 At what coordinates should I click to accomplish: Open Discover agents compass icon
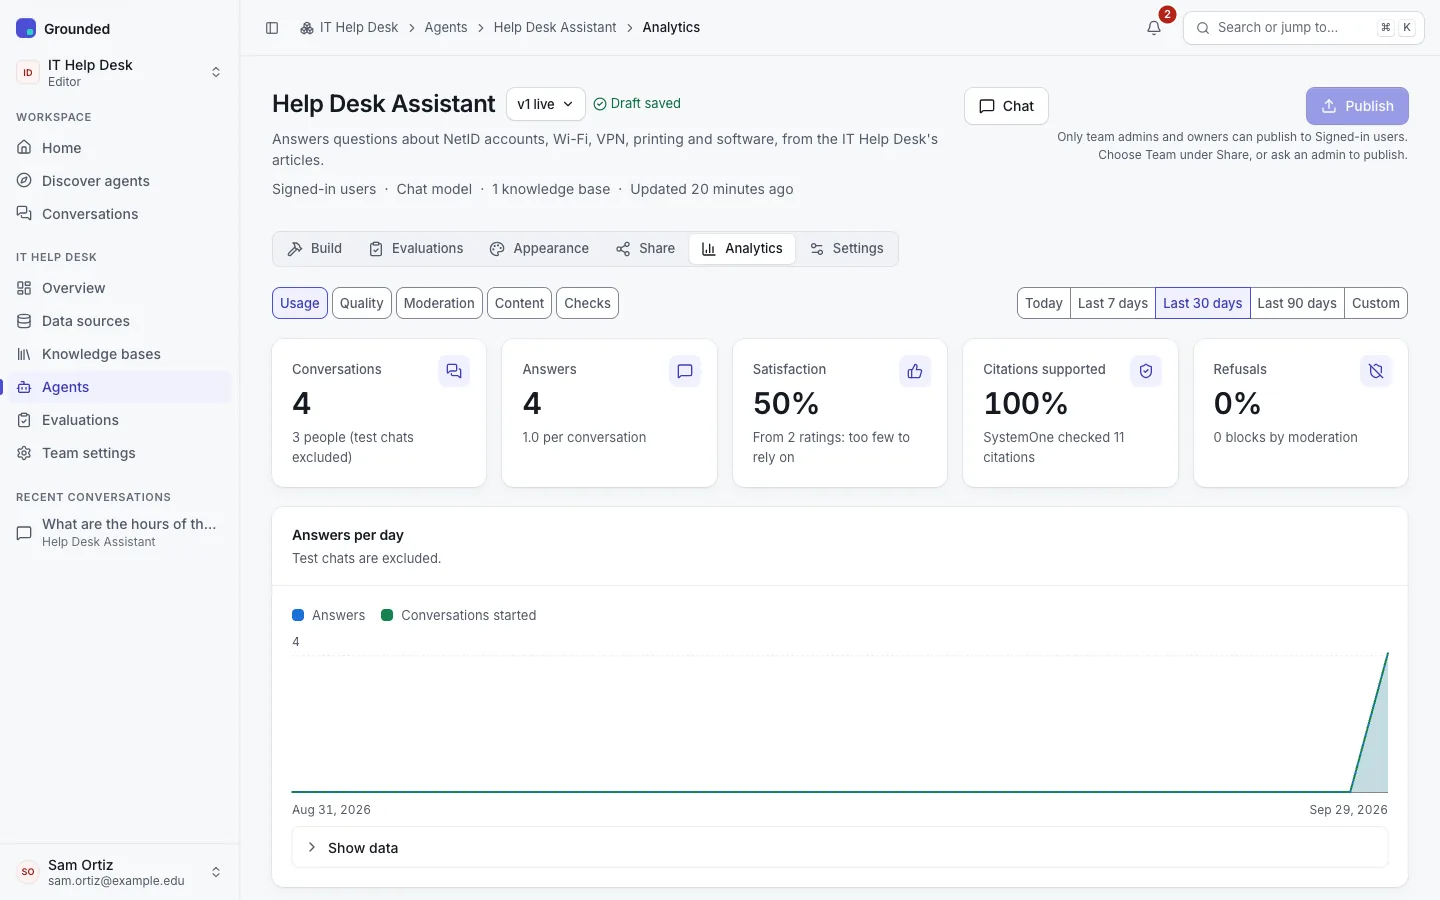[x=24, y=180]
